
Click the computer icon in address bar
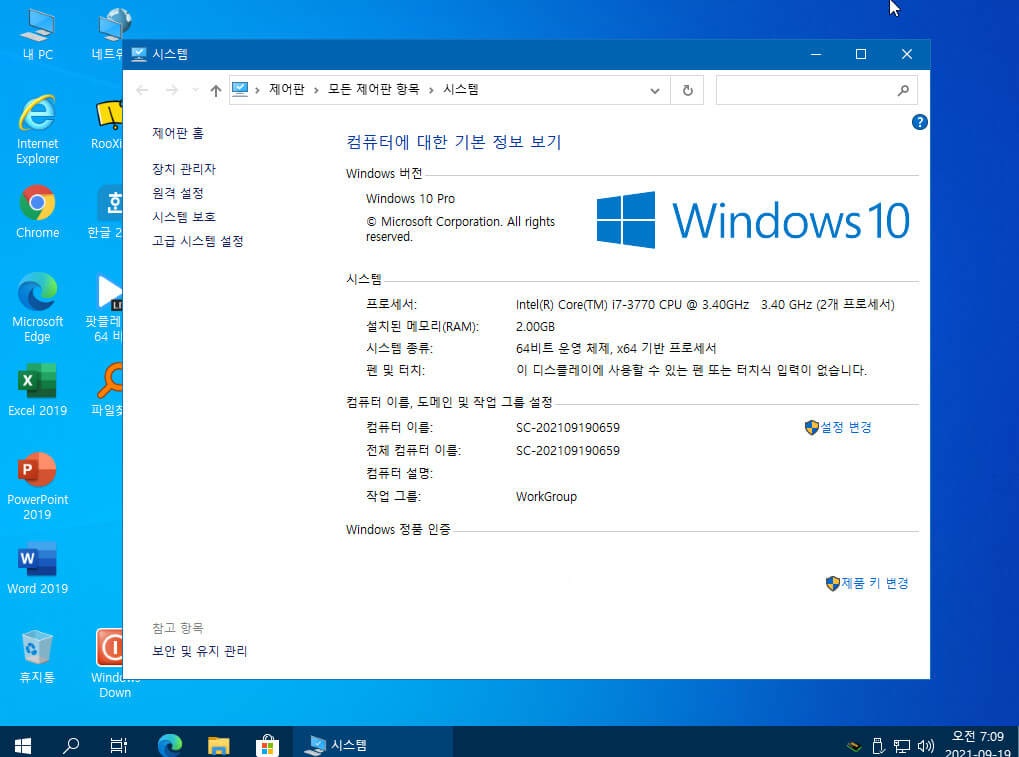[x=240, y=90]
